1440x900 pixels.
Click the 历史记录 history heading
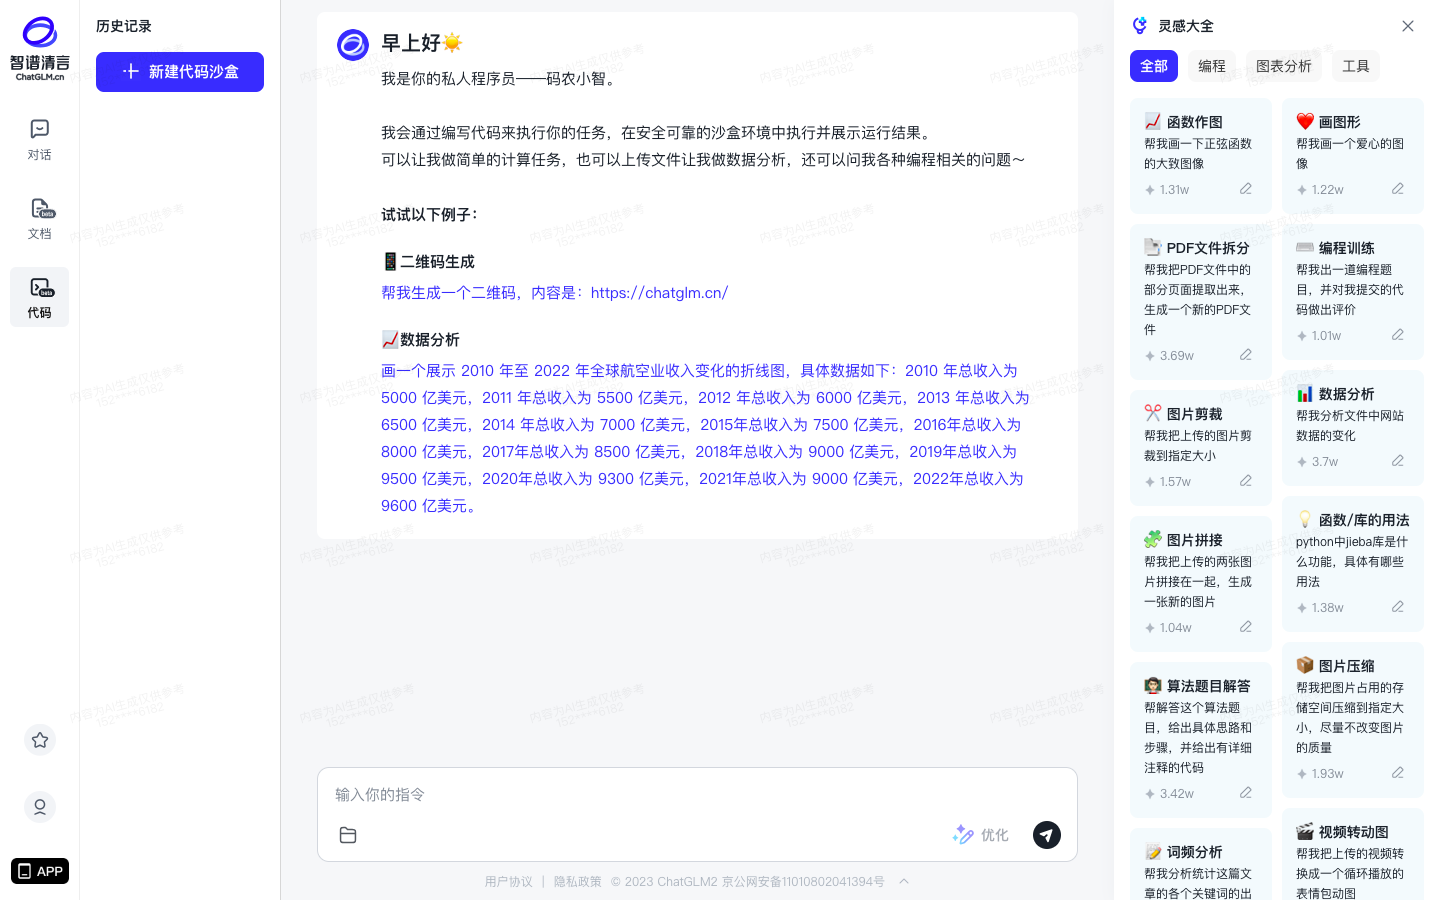click(x=124, y=26)
